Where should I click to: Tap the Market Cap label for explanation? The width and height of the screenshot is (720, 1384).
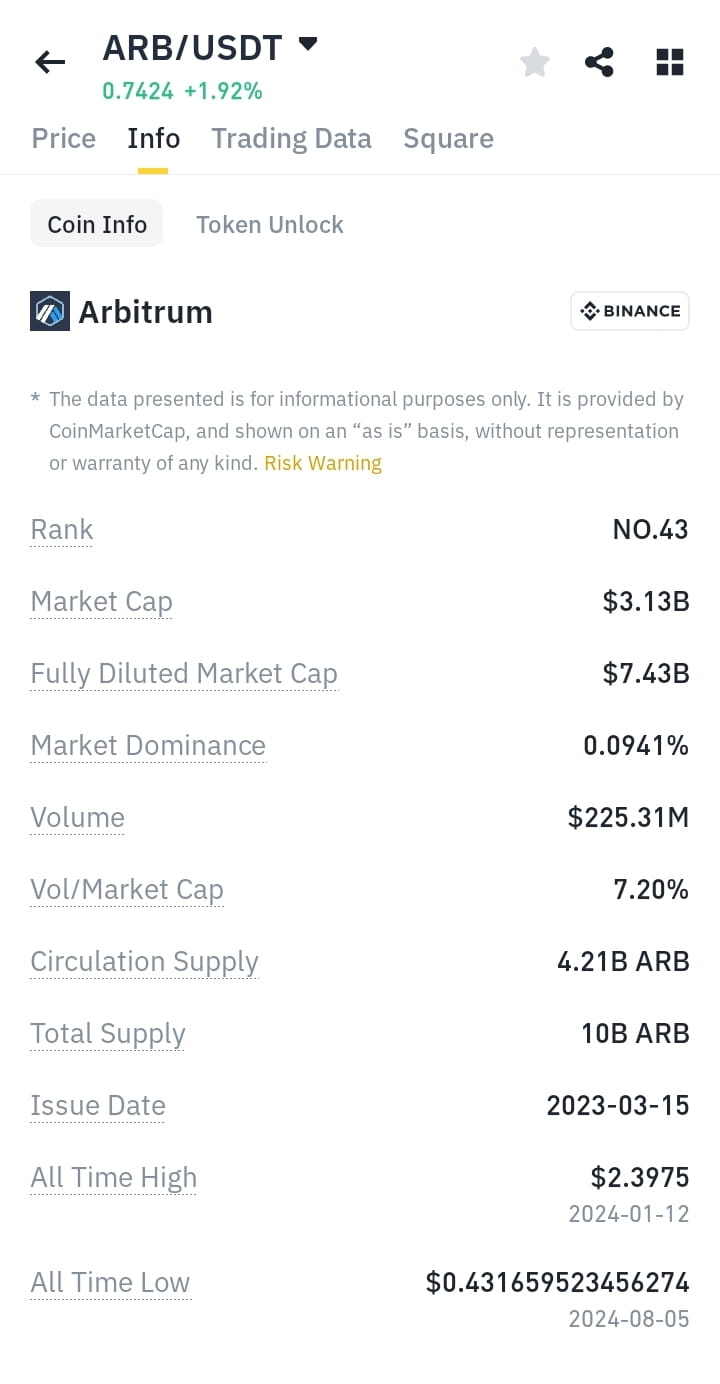pos(102,602)
